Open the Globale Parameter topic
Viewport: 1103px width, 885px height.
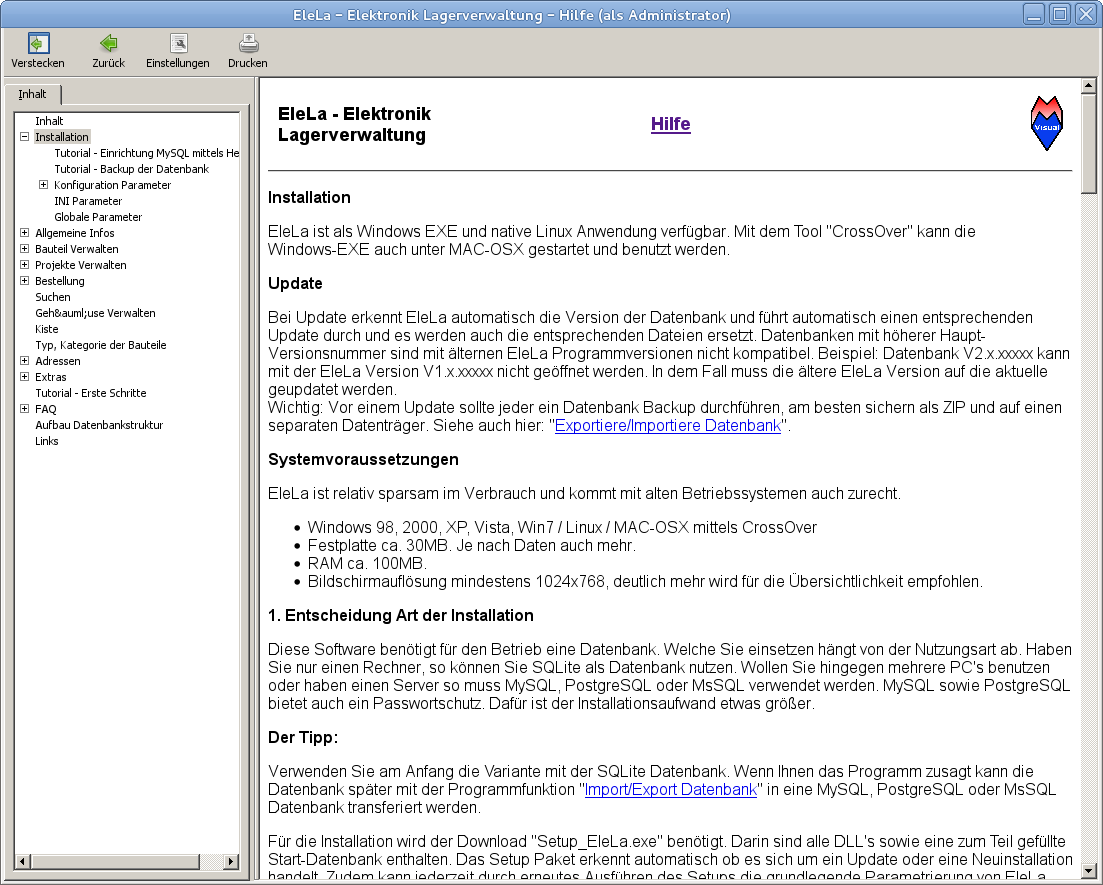click(98, 217)
